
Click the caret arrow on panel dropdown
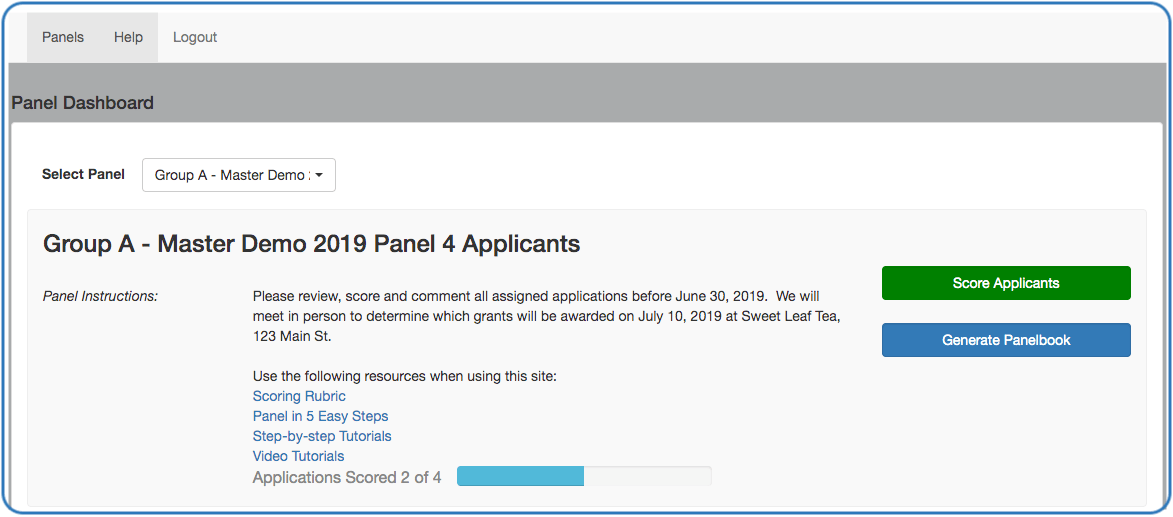click(319, 176)
